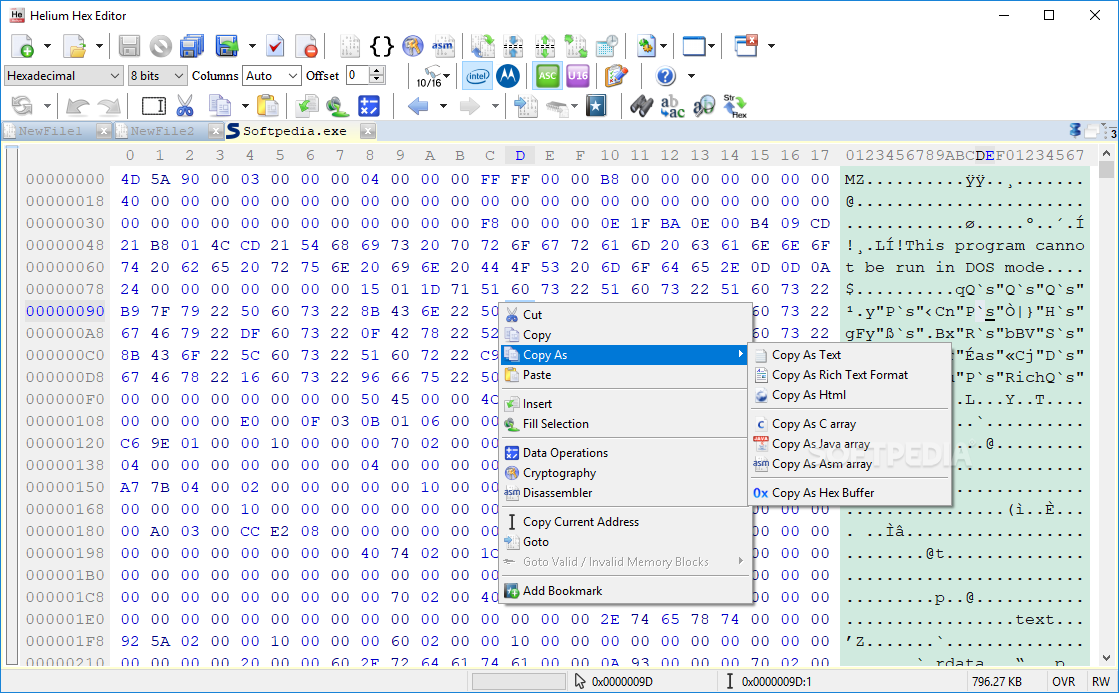Choose Copy As Text from submenu
The height and width of the screenshot is (693, 1119).
[849, 355]
